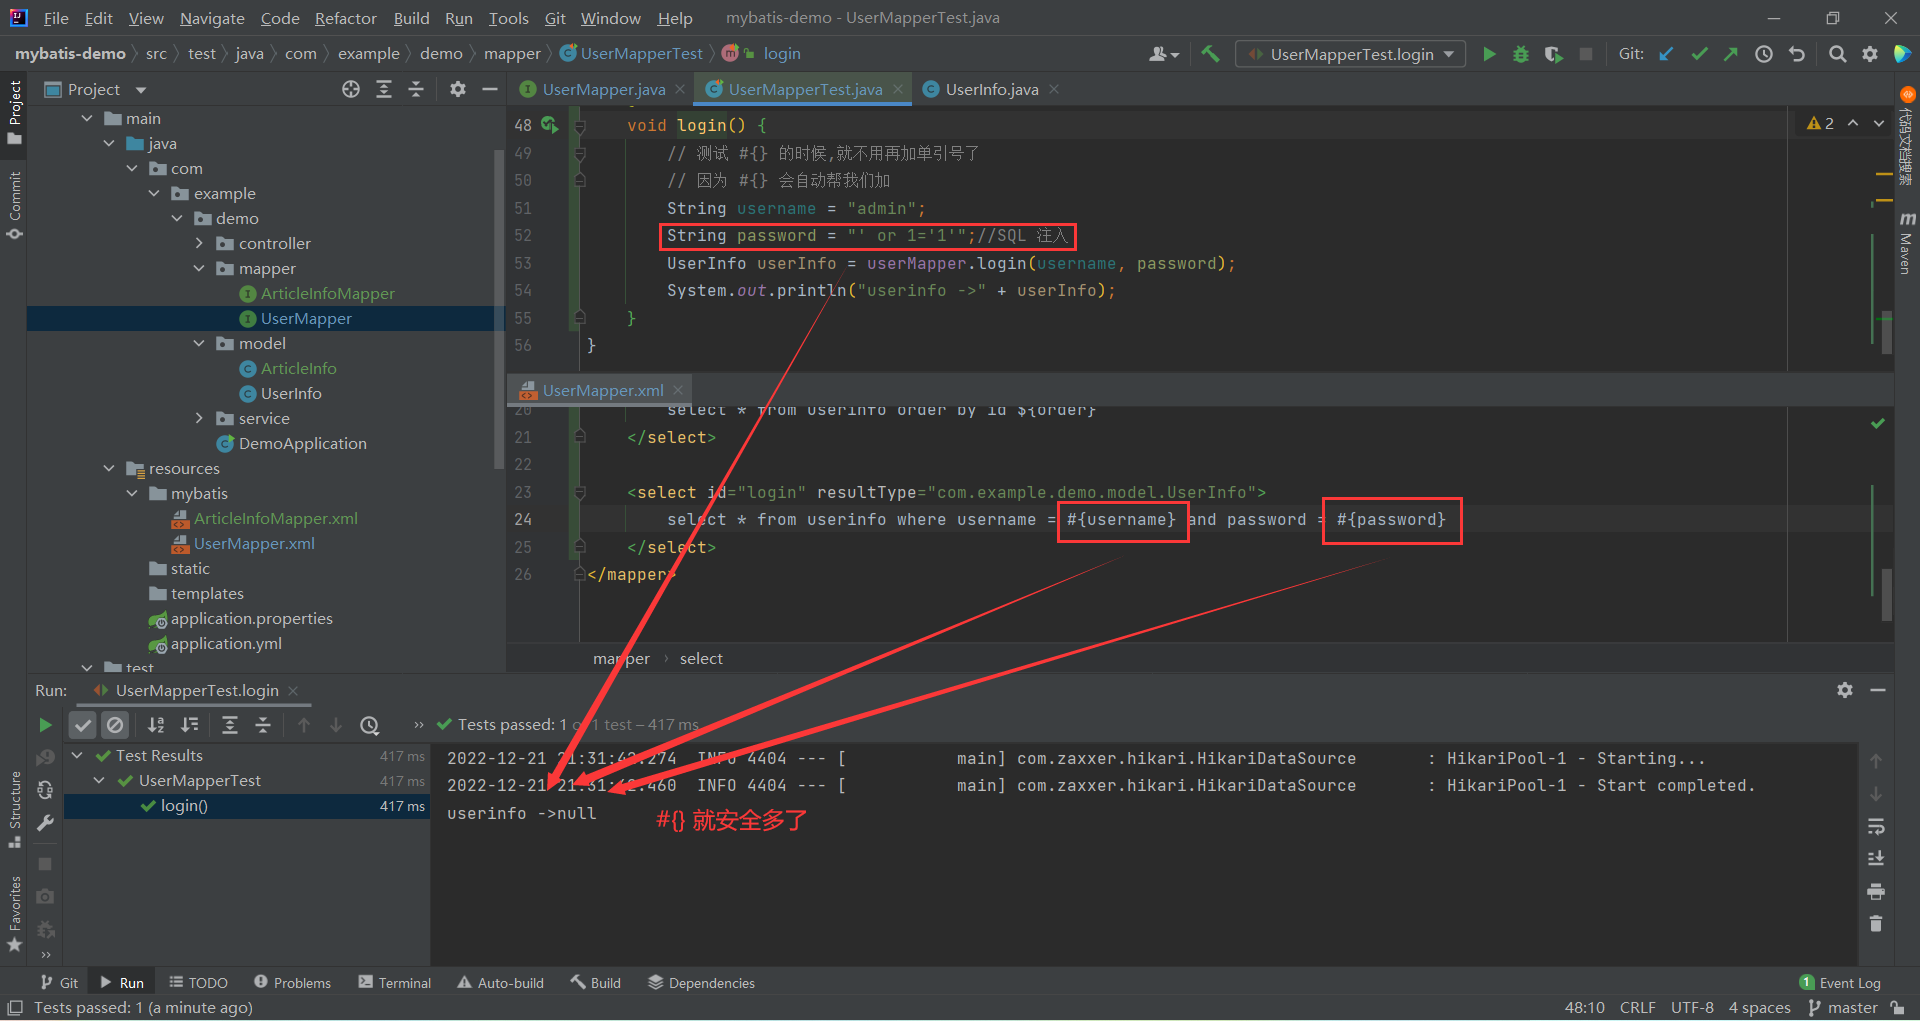Image resolution: width=1920 pixels, height=1021 pixels.
Task: Open IDE settings gear in toolbar
Action: coord(1870,54)
